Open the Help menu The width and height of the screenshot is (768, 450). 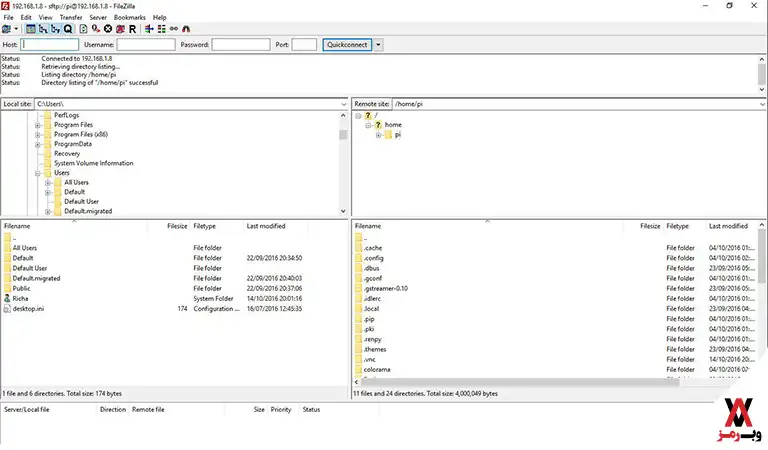(x=160, y=17)
